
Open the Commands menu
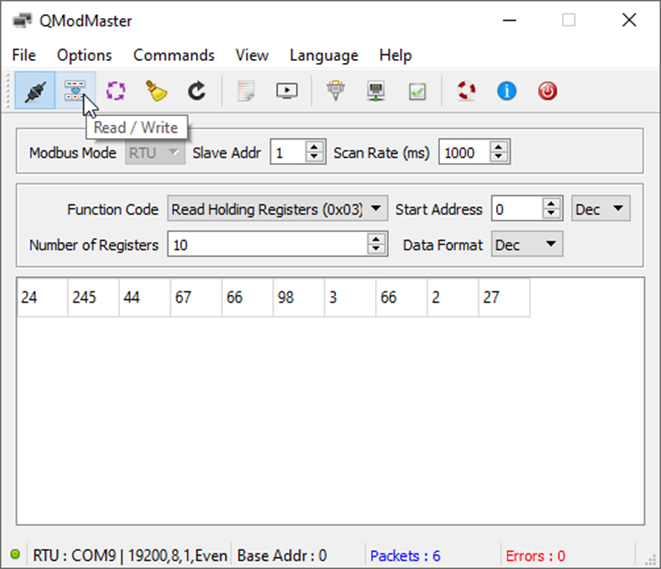[x=174, y=55]
